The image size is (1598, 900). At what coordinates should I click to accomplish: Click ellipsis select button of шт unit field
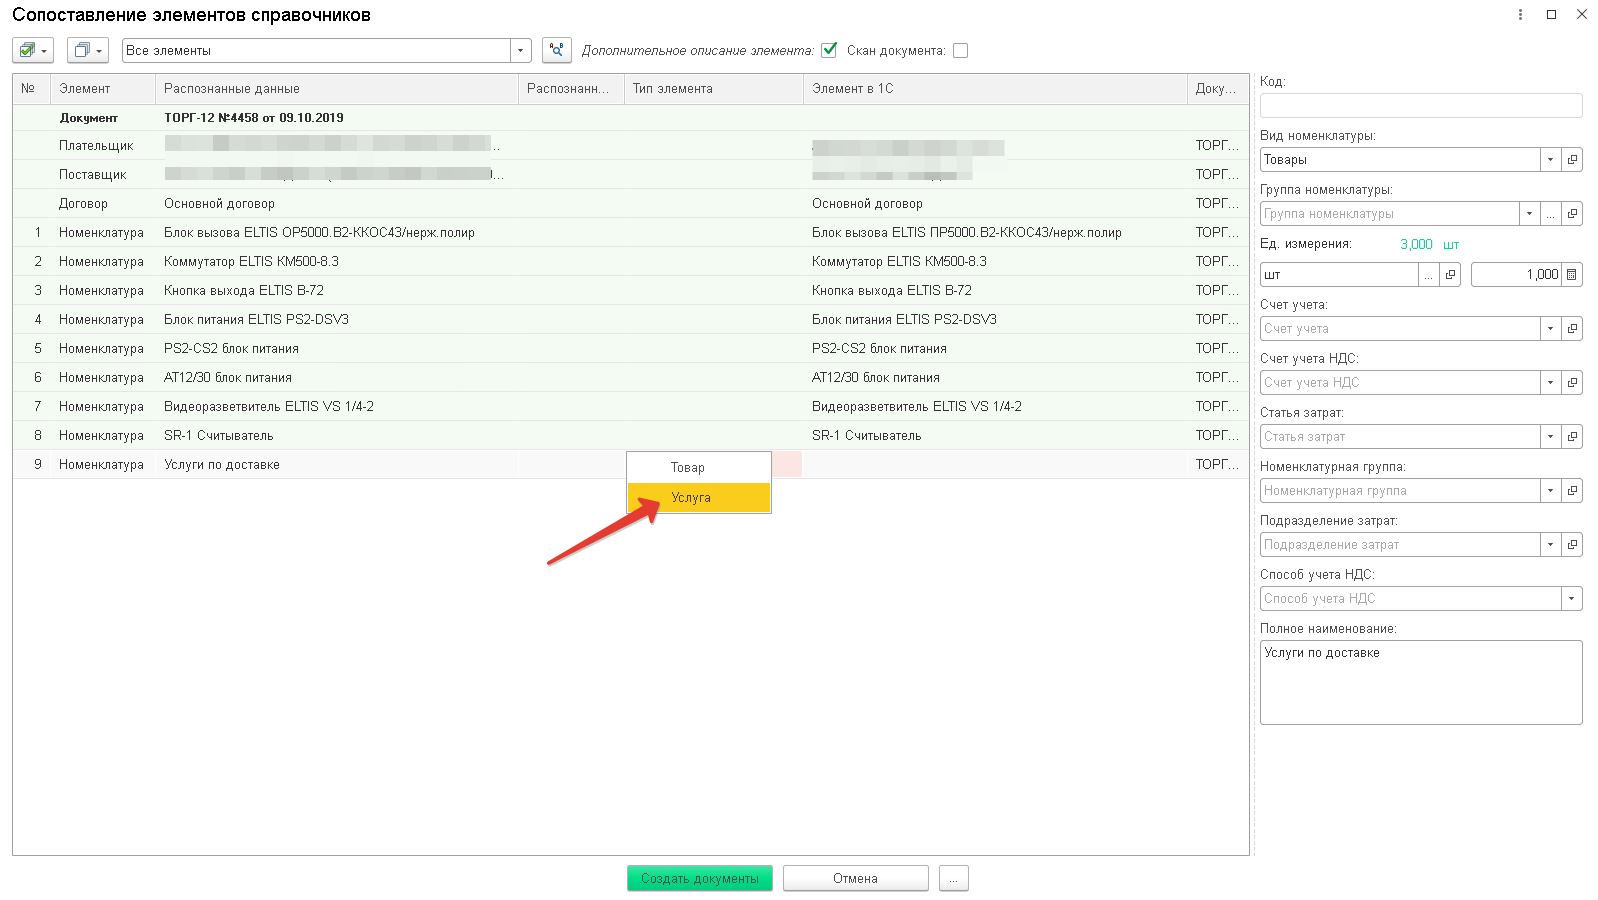tap(1429, 274)
